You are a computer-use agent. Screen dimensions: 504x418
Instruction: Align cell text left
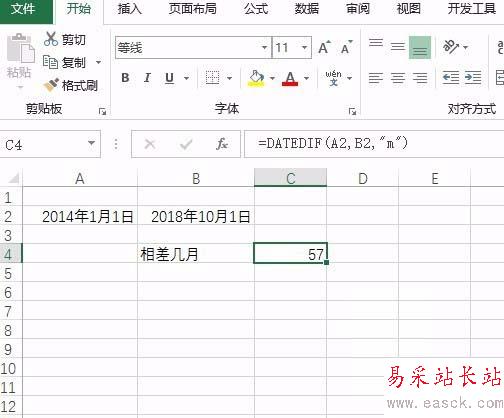[x=376, y=78]
